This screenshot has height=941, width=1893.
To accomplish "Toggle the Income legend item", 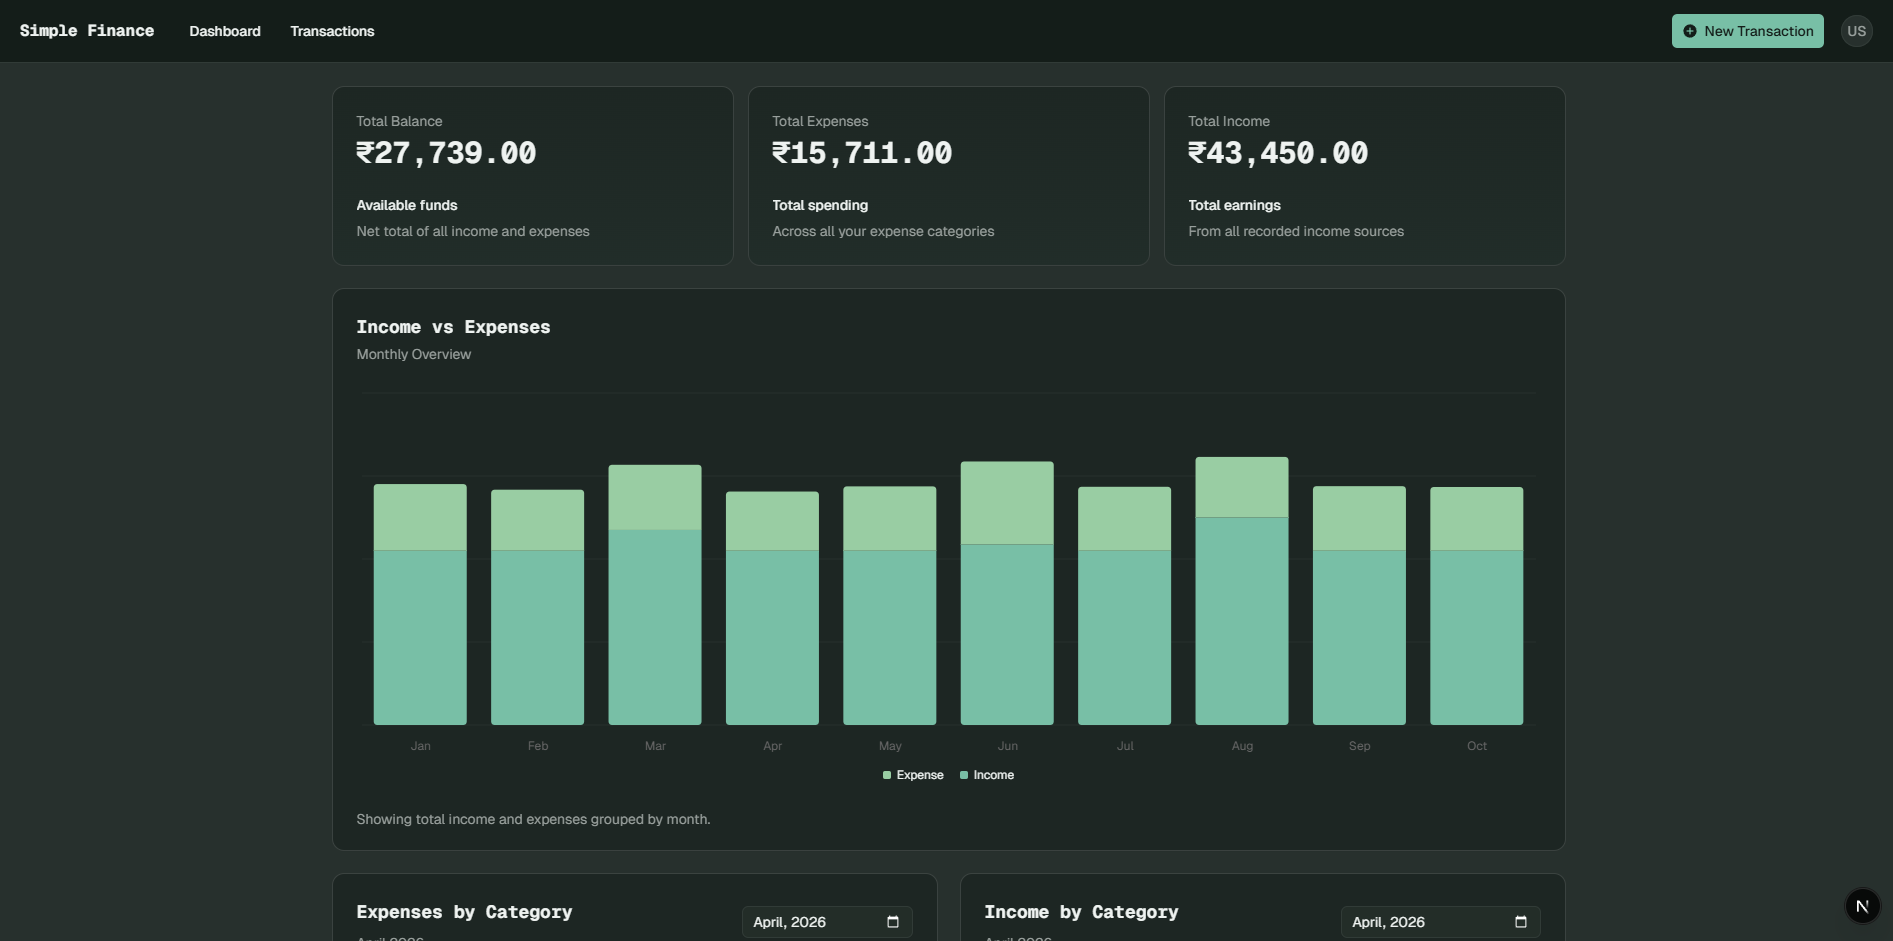I will point(993,775).
